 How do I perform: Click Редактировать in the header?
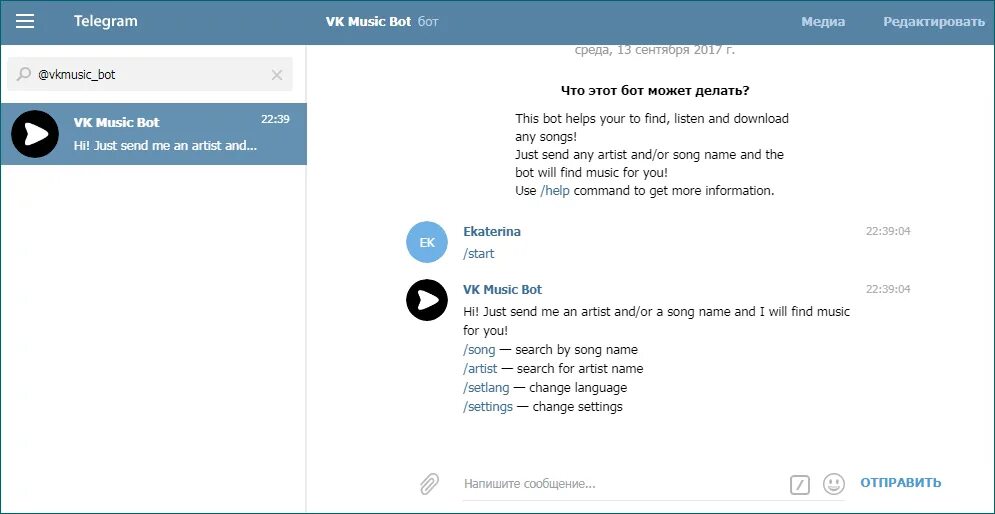(933, 22)
